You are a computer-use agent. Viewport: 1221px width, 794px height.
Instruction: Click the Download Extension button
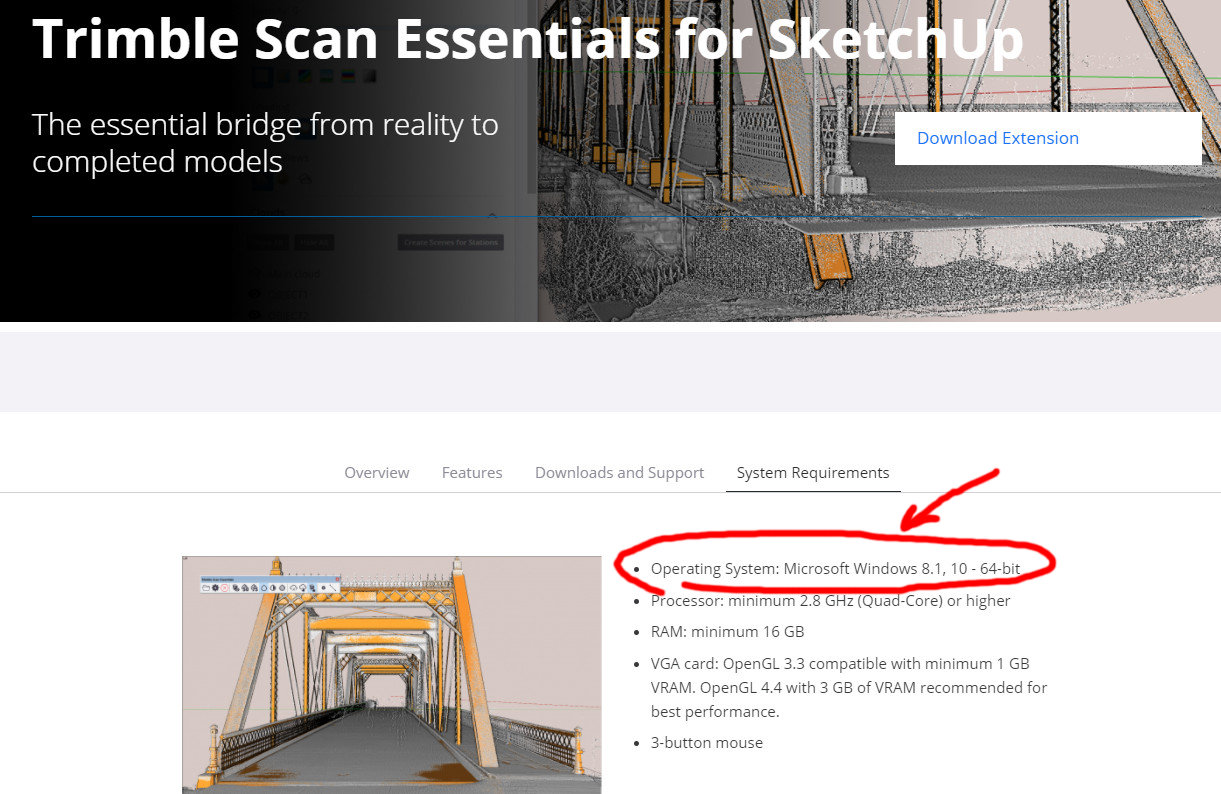click(1048, 138)
